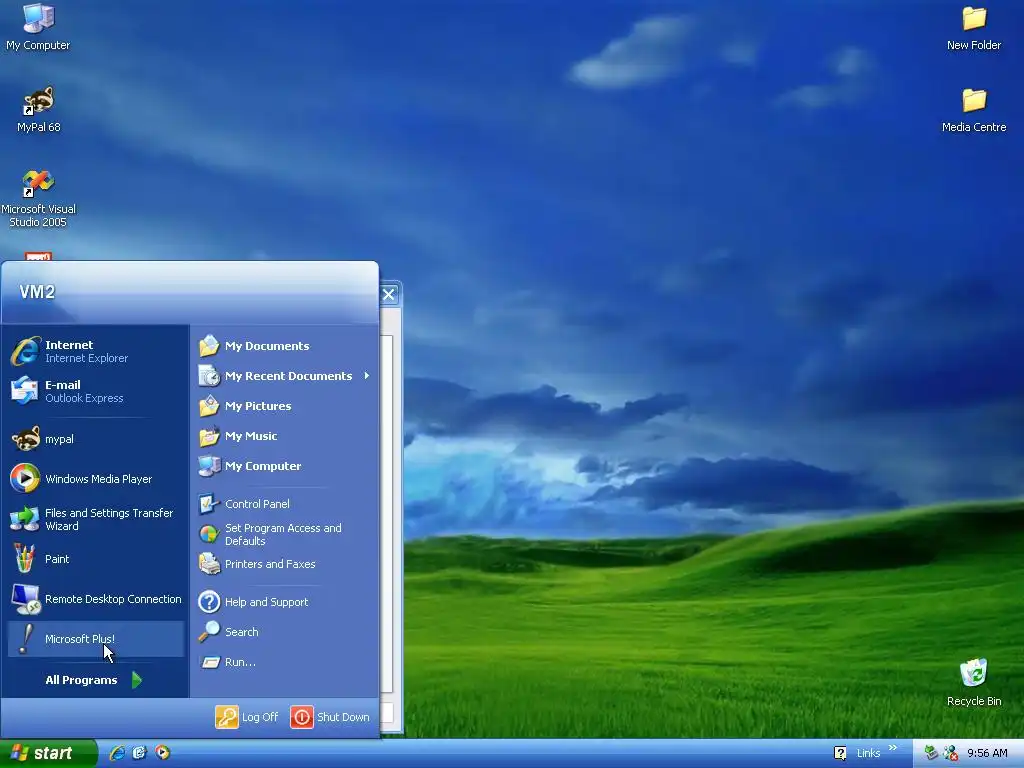
Task: Open Set Program Access and Defaults
Action: click(284, 534)
